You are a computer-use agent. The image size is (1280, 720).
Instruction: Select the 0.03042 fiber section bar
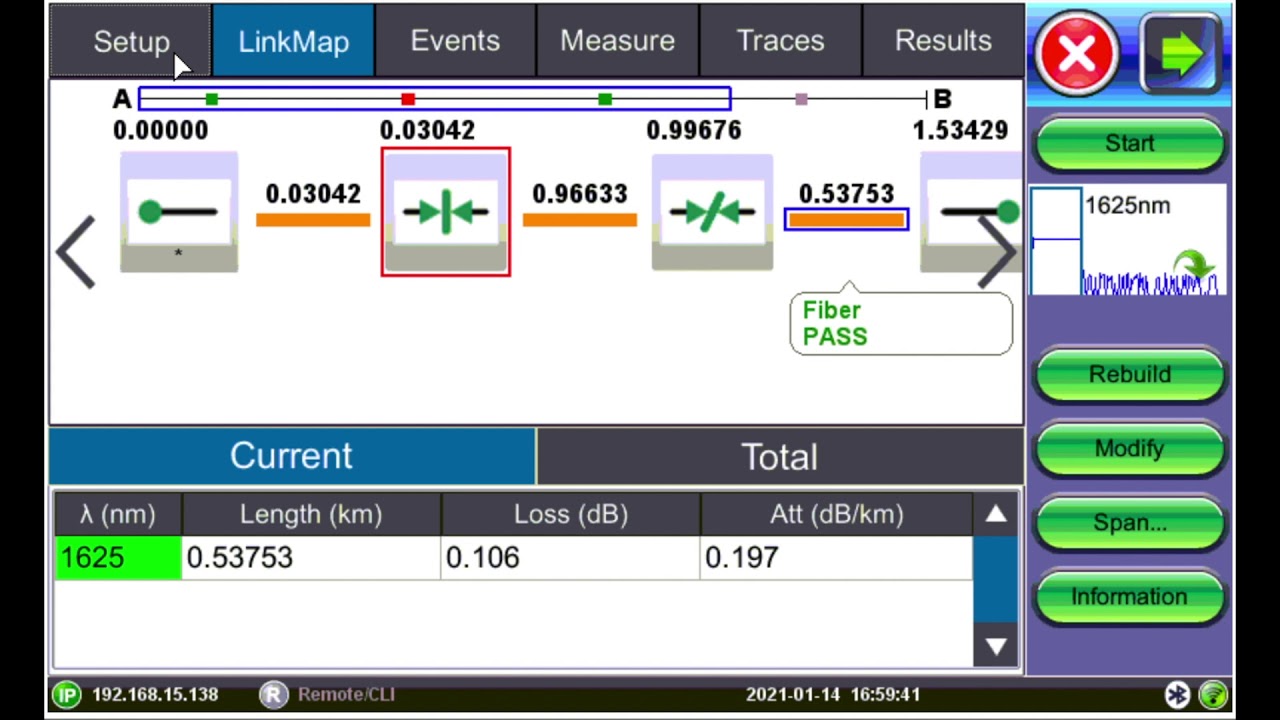[x=313, y=219]
